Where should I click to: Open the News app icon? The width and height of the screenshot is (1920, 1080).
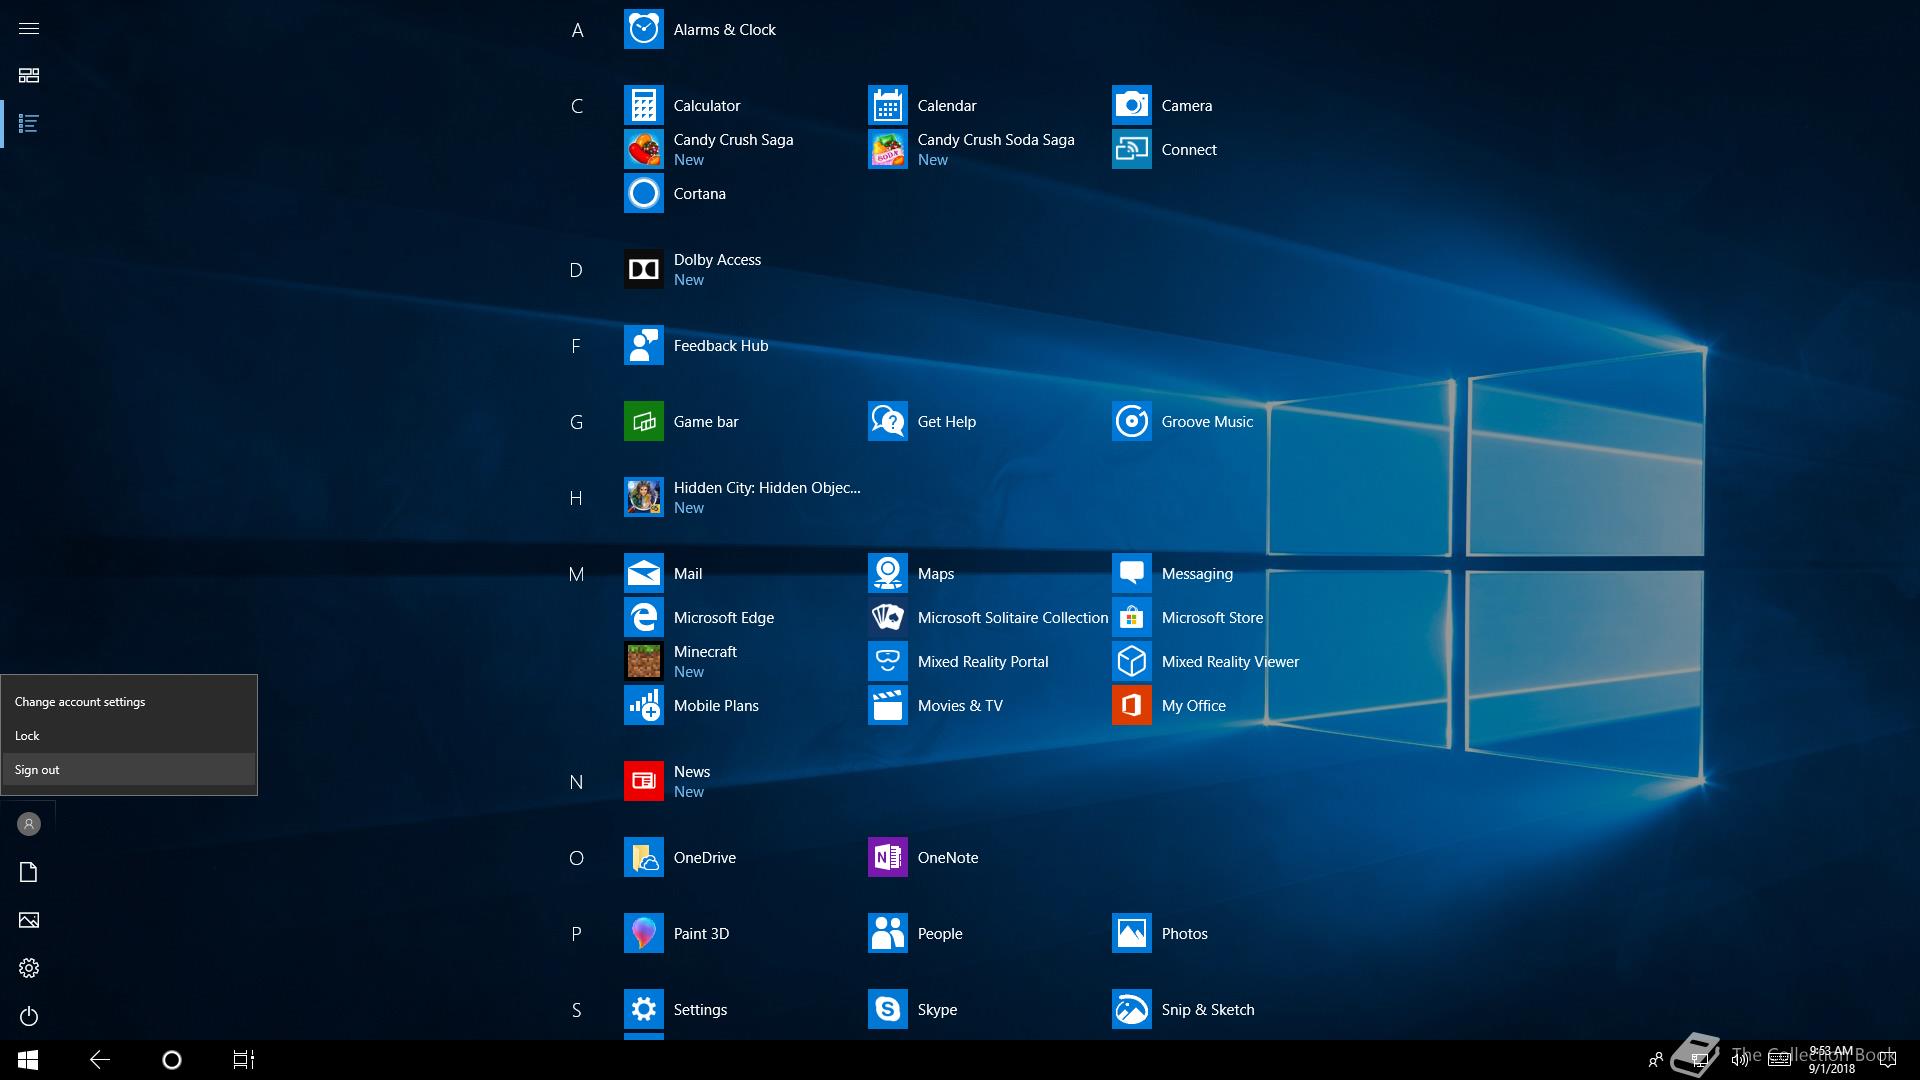pos(643,782)
